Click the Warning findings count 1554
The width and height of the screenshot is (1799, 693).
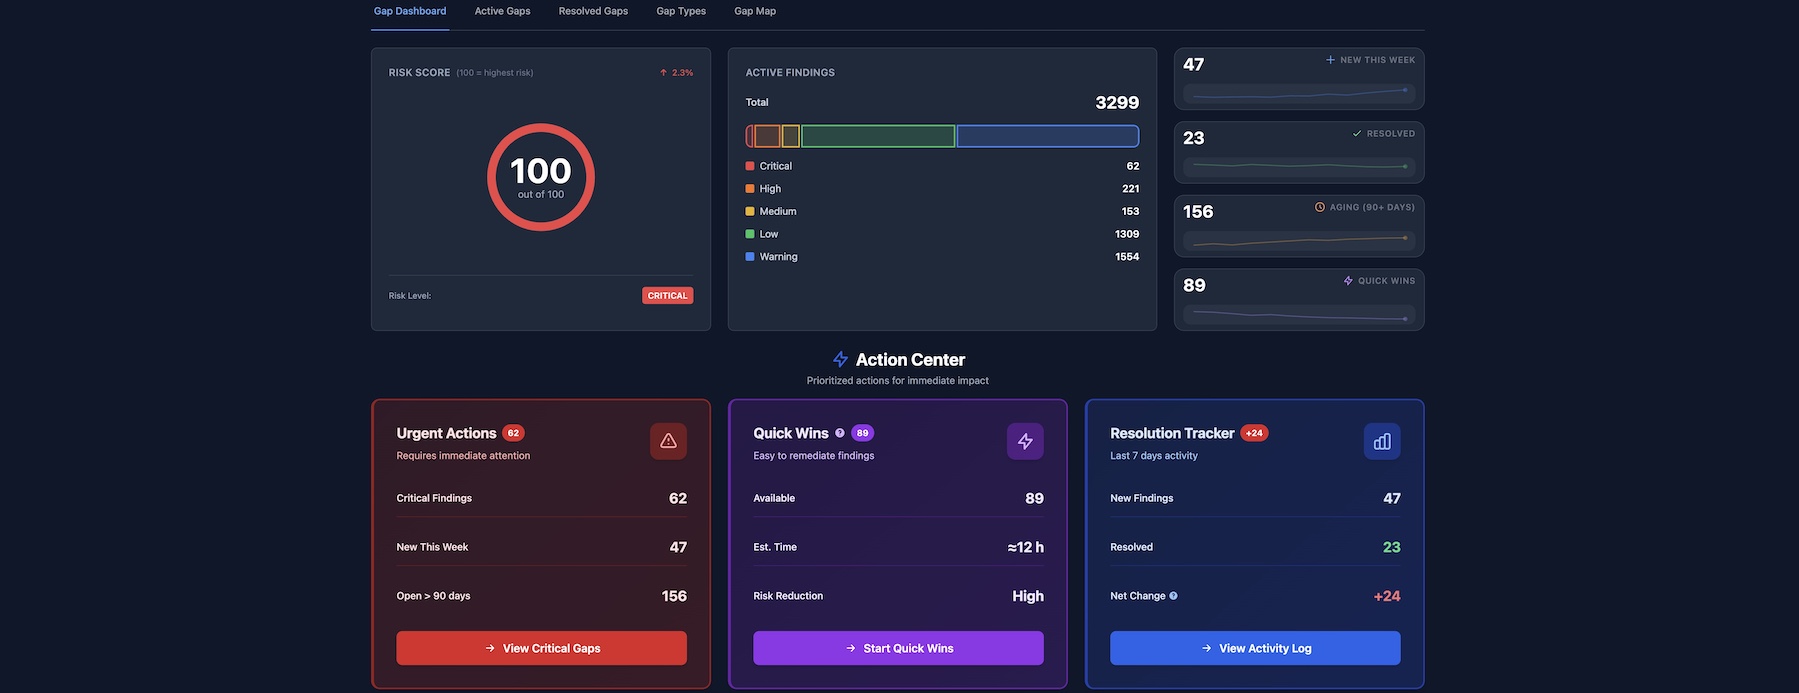tap(1127, 257)
